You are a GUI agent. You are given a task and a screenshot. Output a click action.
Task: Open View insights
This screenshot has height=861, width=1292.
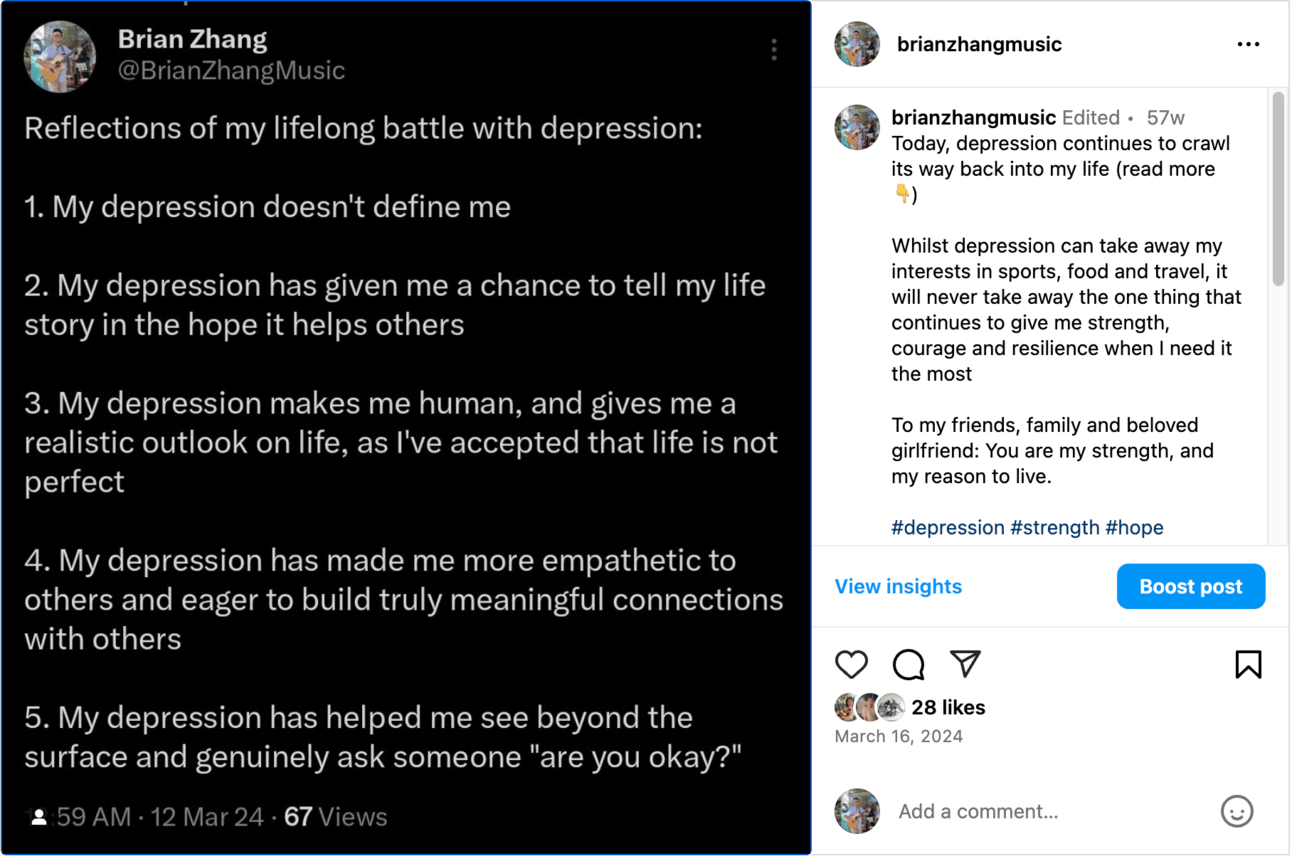click(898, 587)
